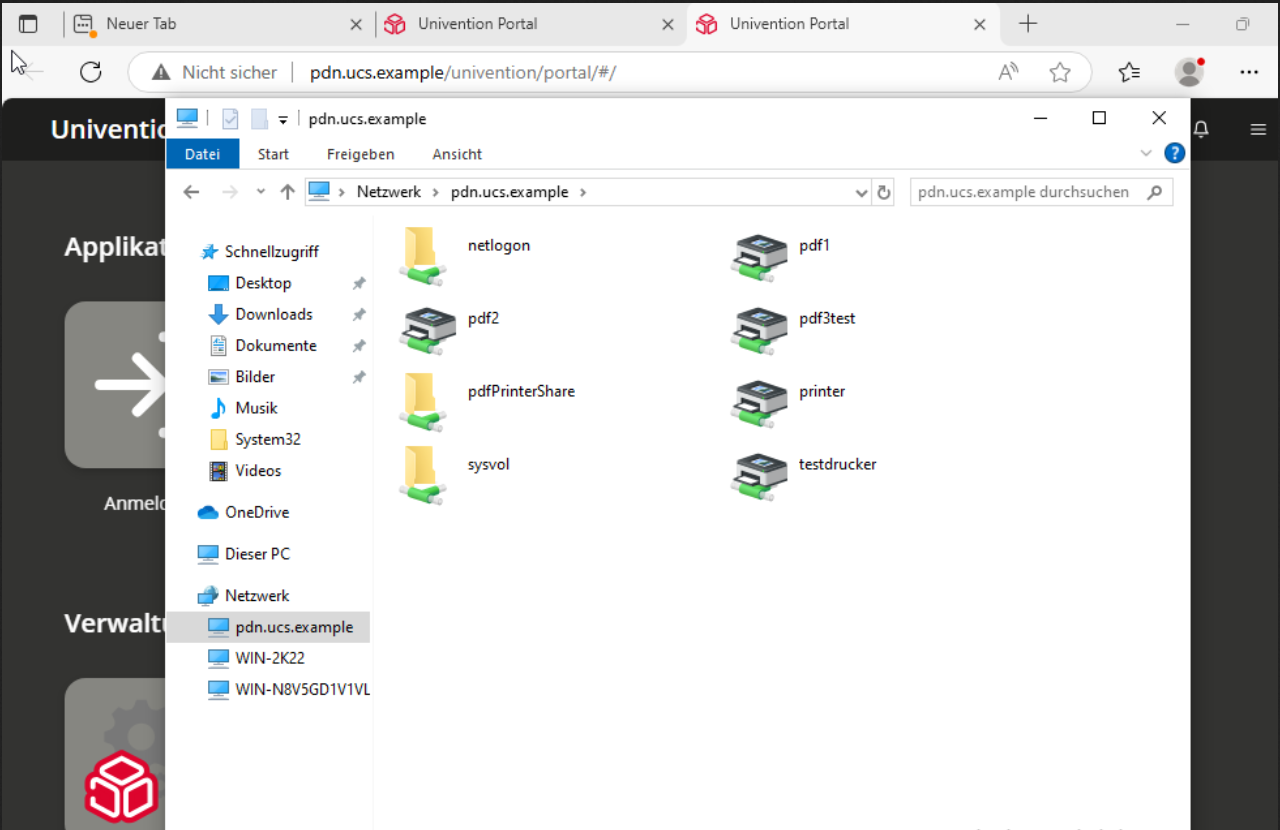This screenshot has width=1280, height=830.
Task: Go up one level in Explorer
Action: click(x=288, y=192)
